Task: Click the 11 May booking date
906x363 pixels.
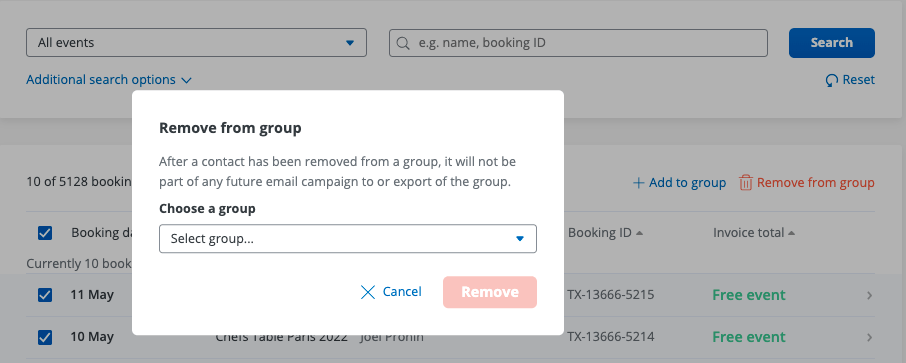Action: click(x=92, y=295)
